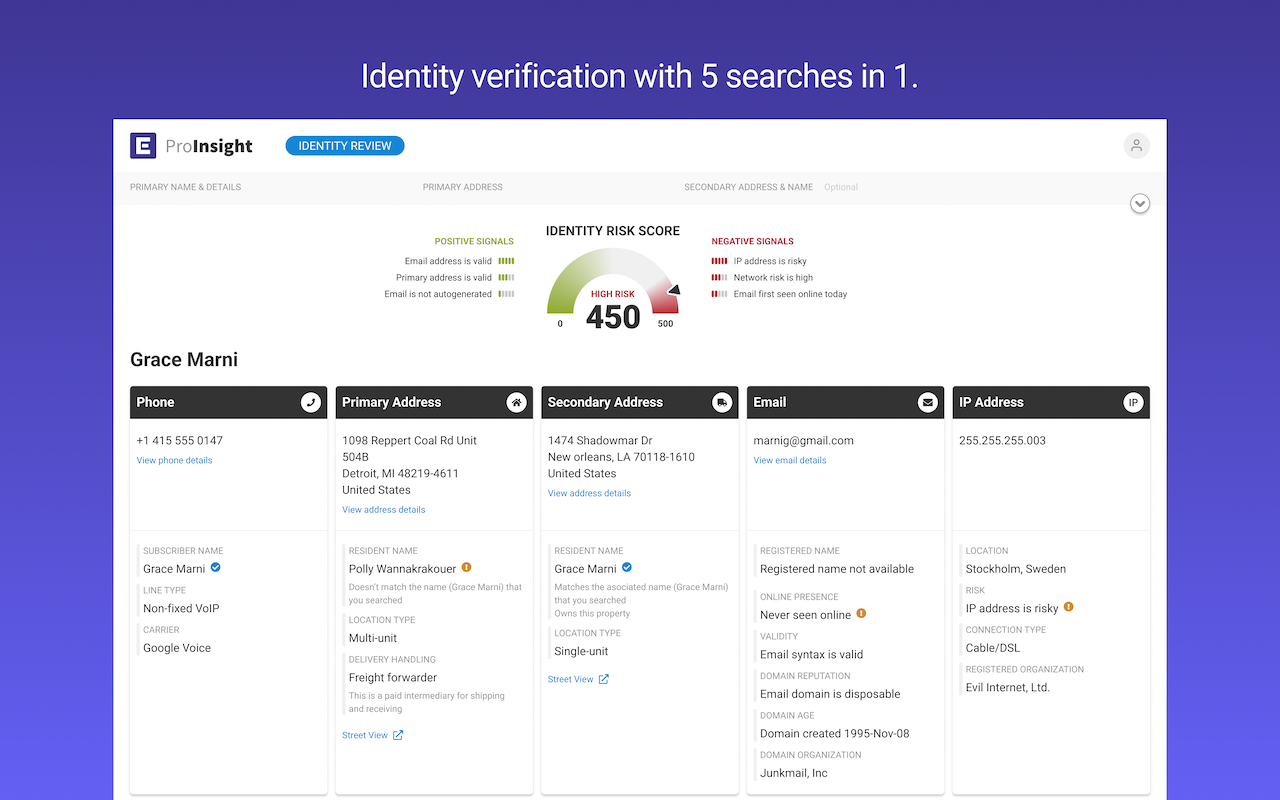Click Secondary Address & Name optional field
The width and height of the screenshot is (1280, 800).
click(770, 187)
